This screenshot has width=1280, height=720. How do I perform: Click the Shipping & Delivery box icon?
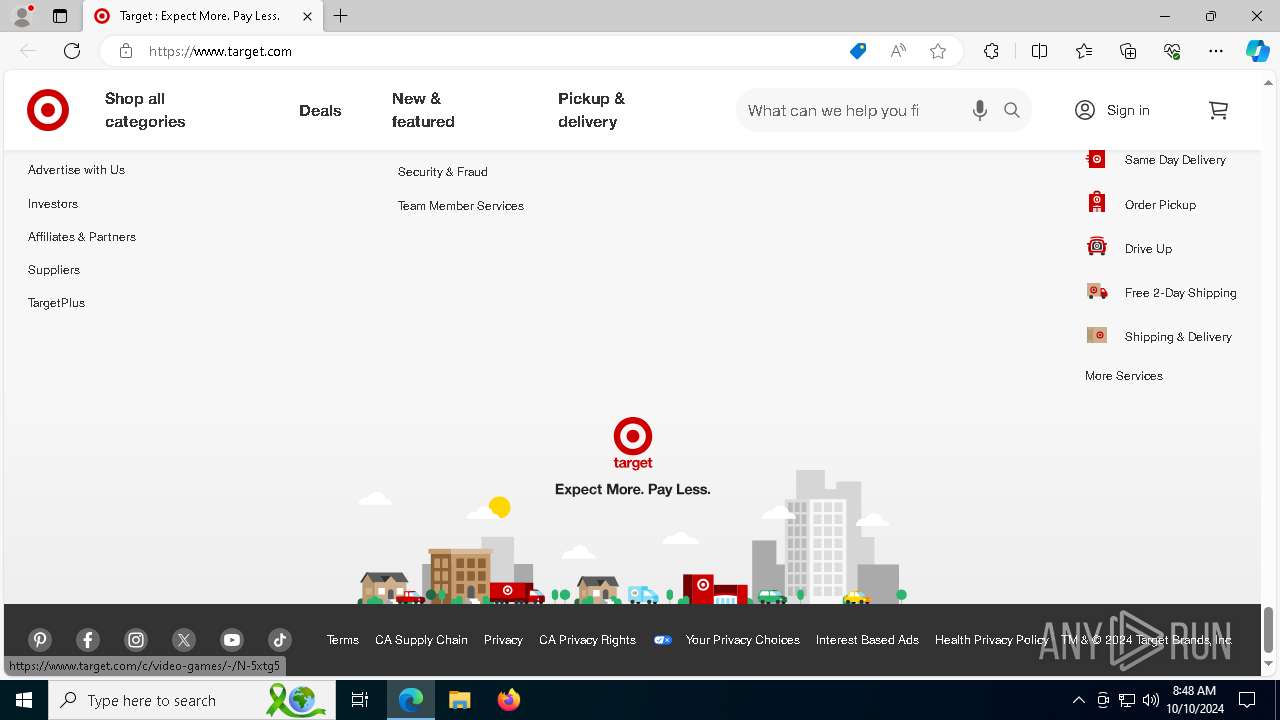point(1097,335)
